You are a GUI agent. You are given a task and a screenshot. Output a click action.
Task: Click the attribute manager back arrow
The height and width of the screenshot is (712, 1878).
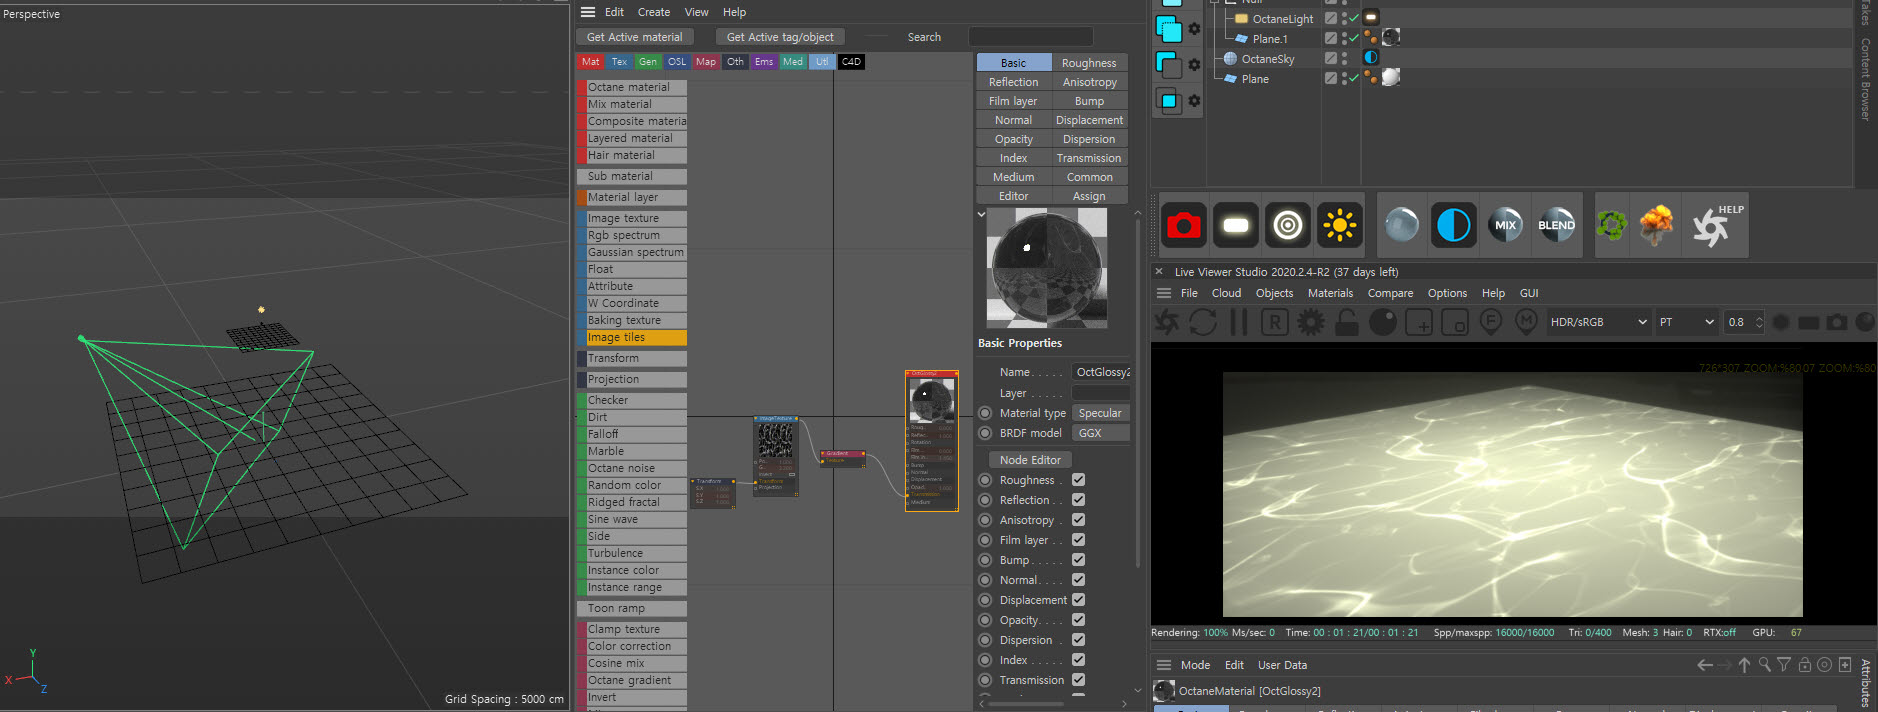tap(1705, 665)
